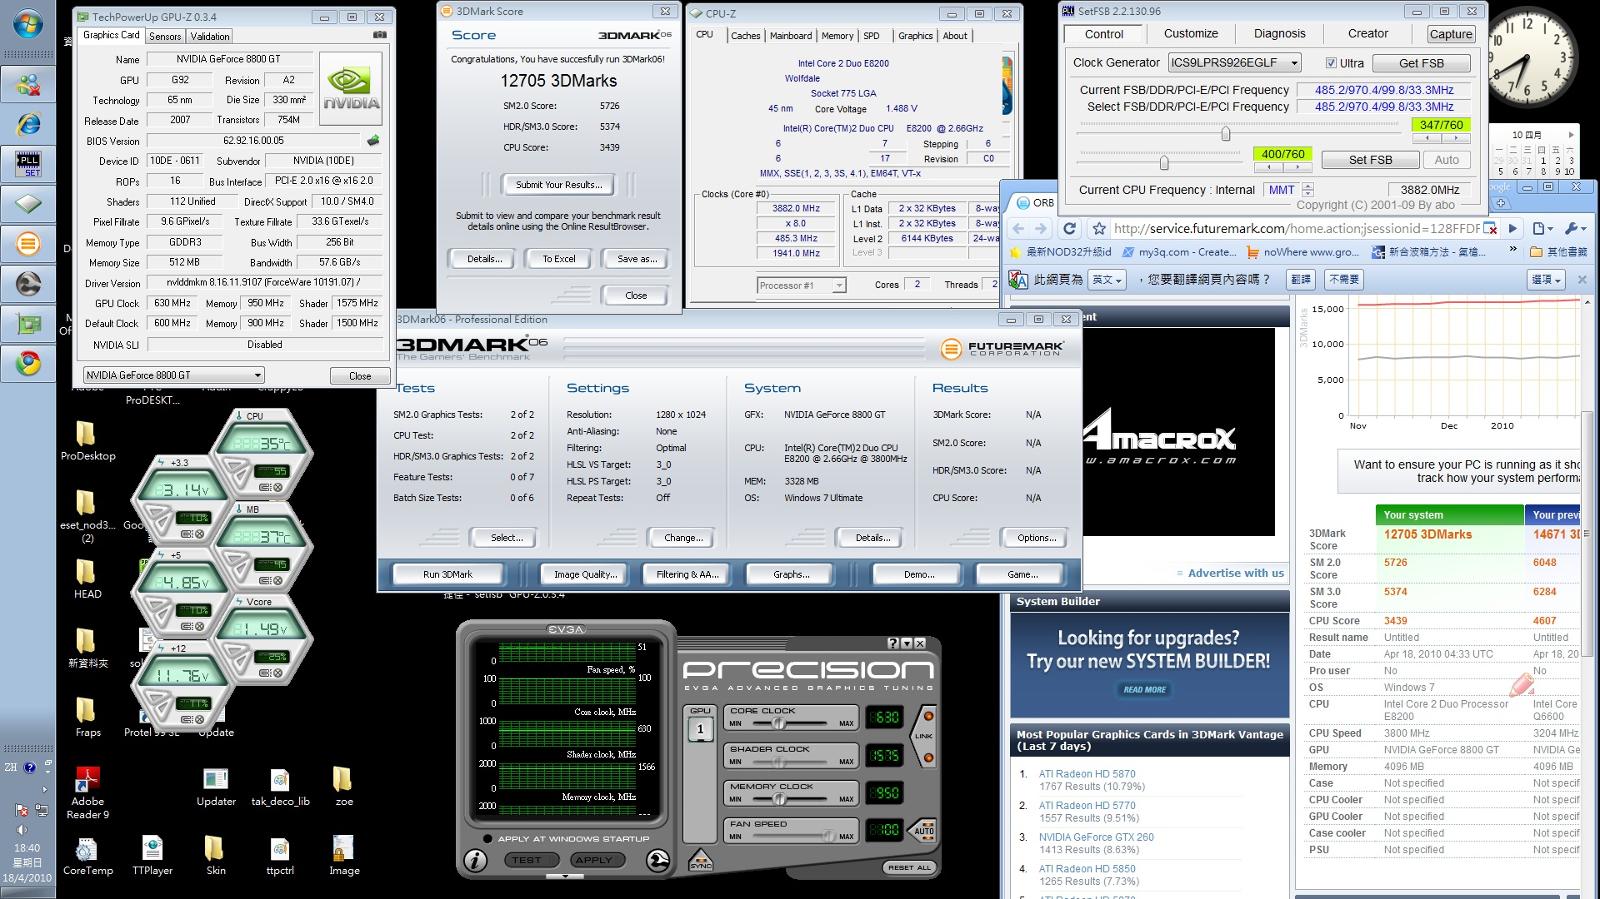Viewport: 1600px width, 899px height.
Task: Open Adobe Reader 9 desktop shortcut
Action: (88, 793)
